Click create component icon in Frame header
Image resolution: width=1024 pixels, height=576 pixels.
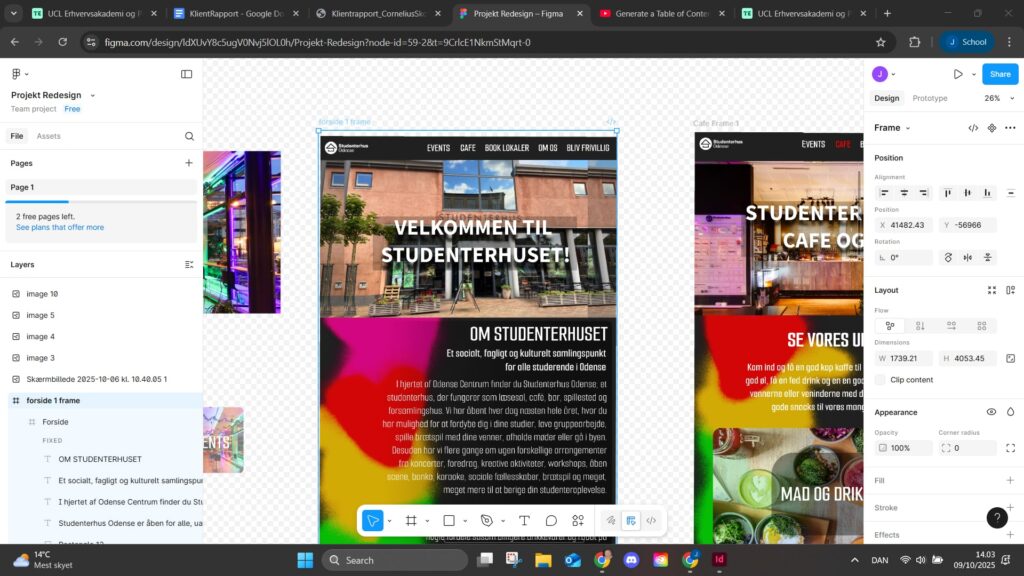click(991, 127)
